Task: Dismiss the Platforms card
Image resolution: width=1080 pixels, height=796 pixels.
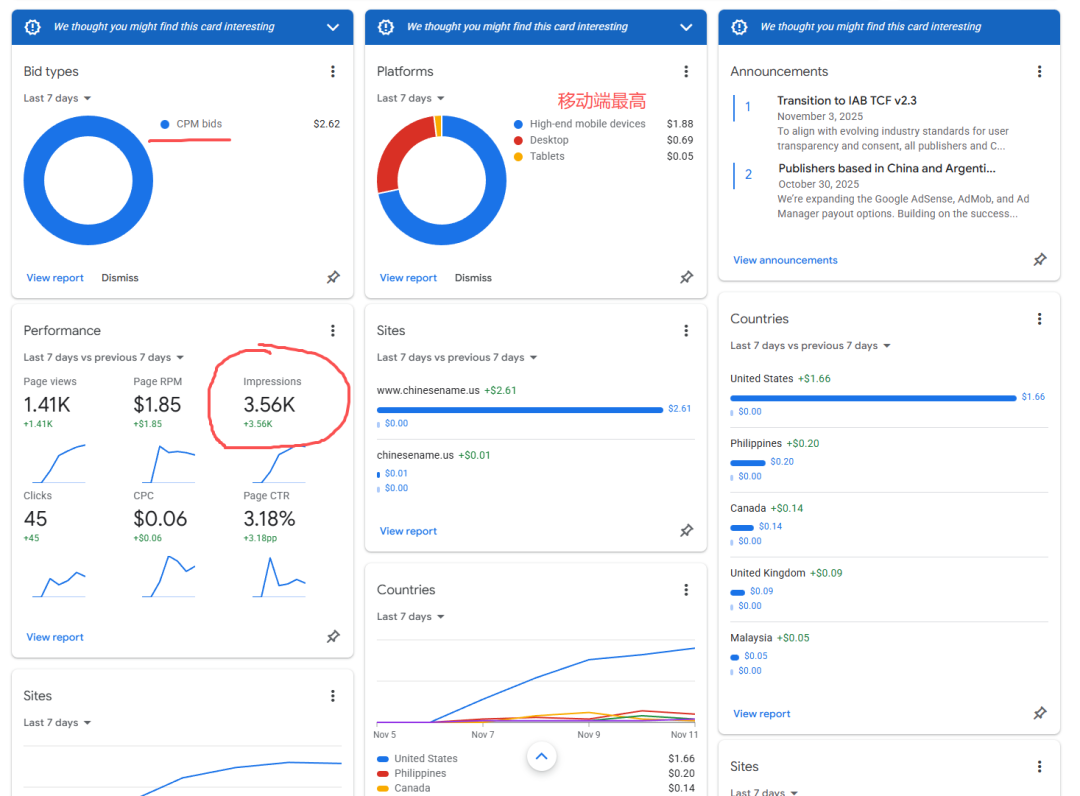Action: point(473,278)
